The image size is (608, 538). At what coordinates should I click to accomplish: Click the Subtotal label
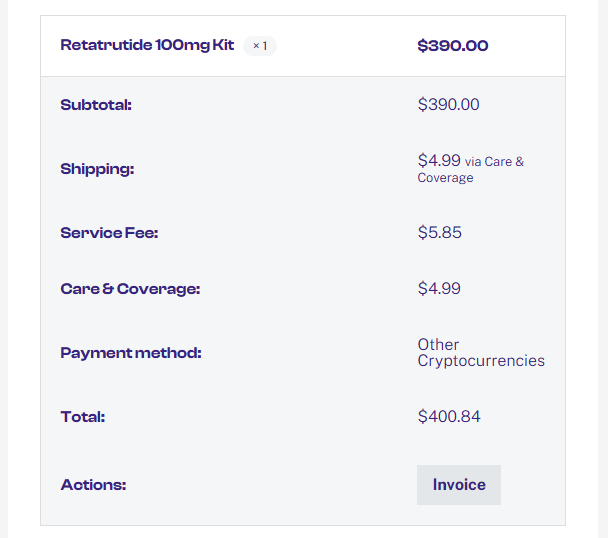pos(96,104)
